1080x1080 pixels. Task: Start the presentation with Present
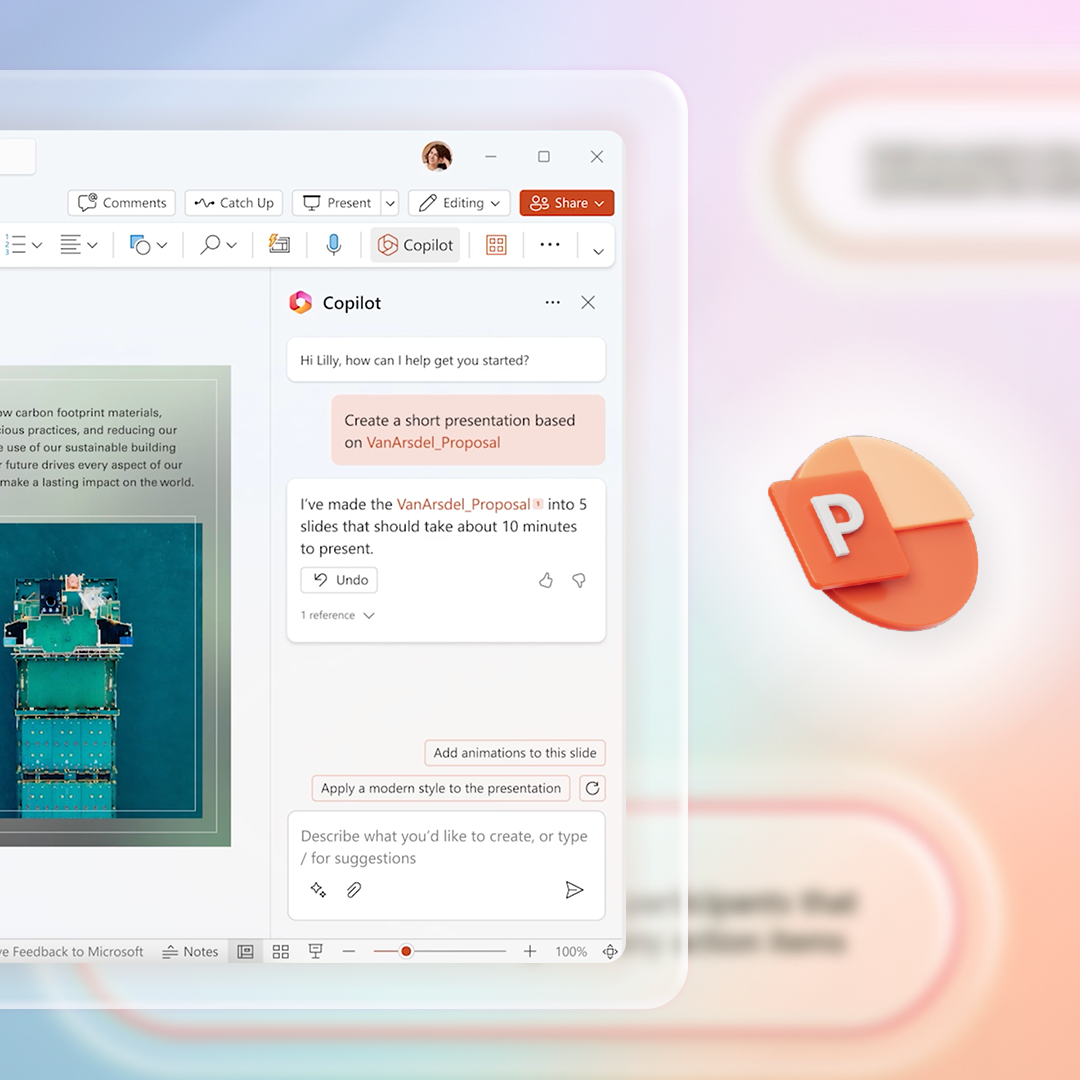pos(337,202)
